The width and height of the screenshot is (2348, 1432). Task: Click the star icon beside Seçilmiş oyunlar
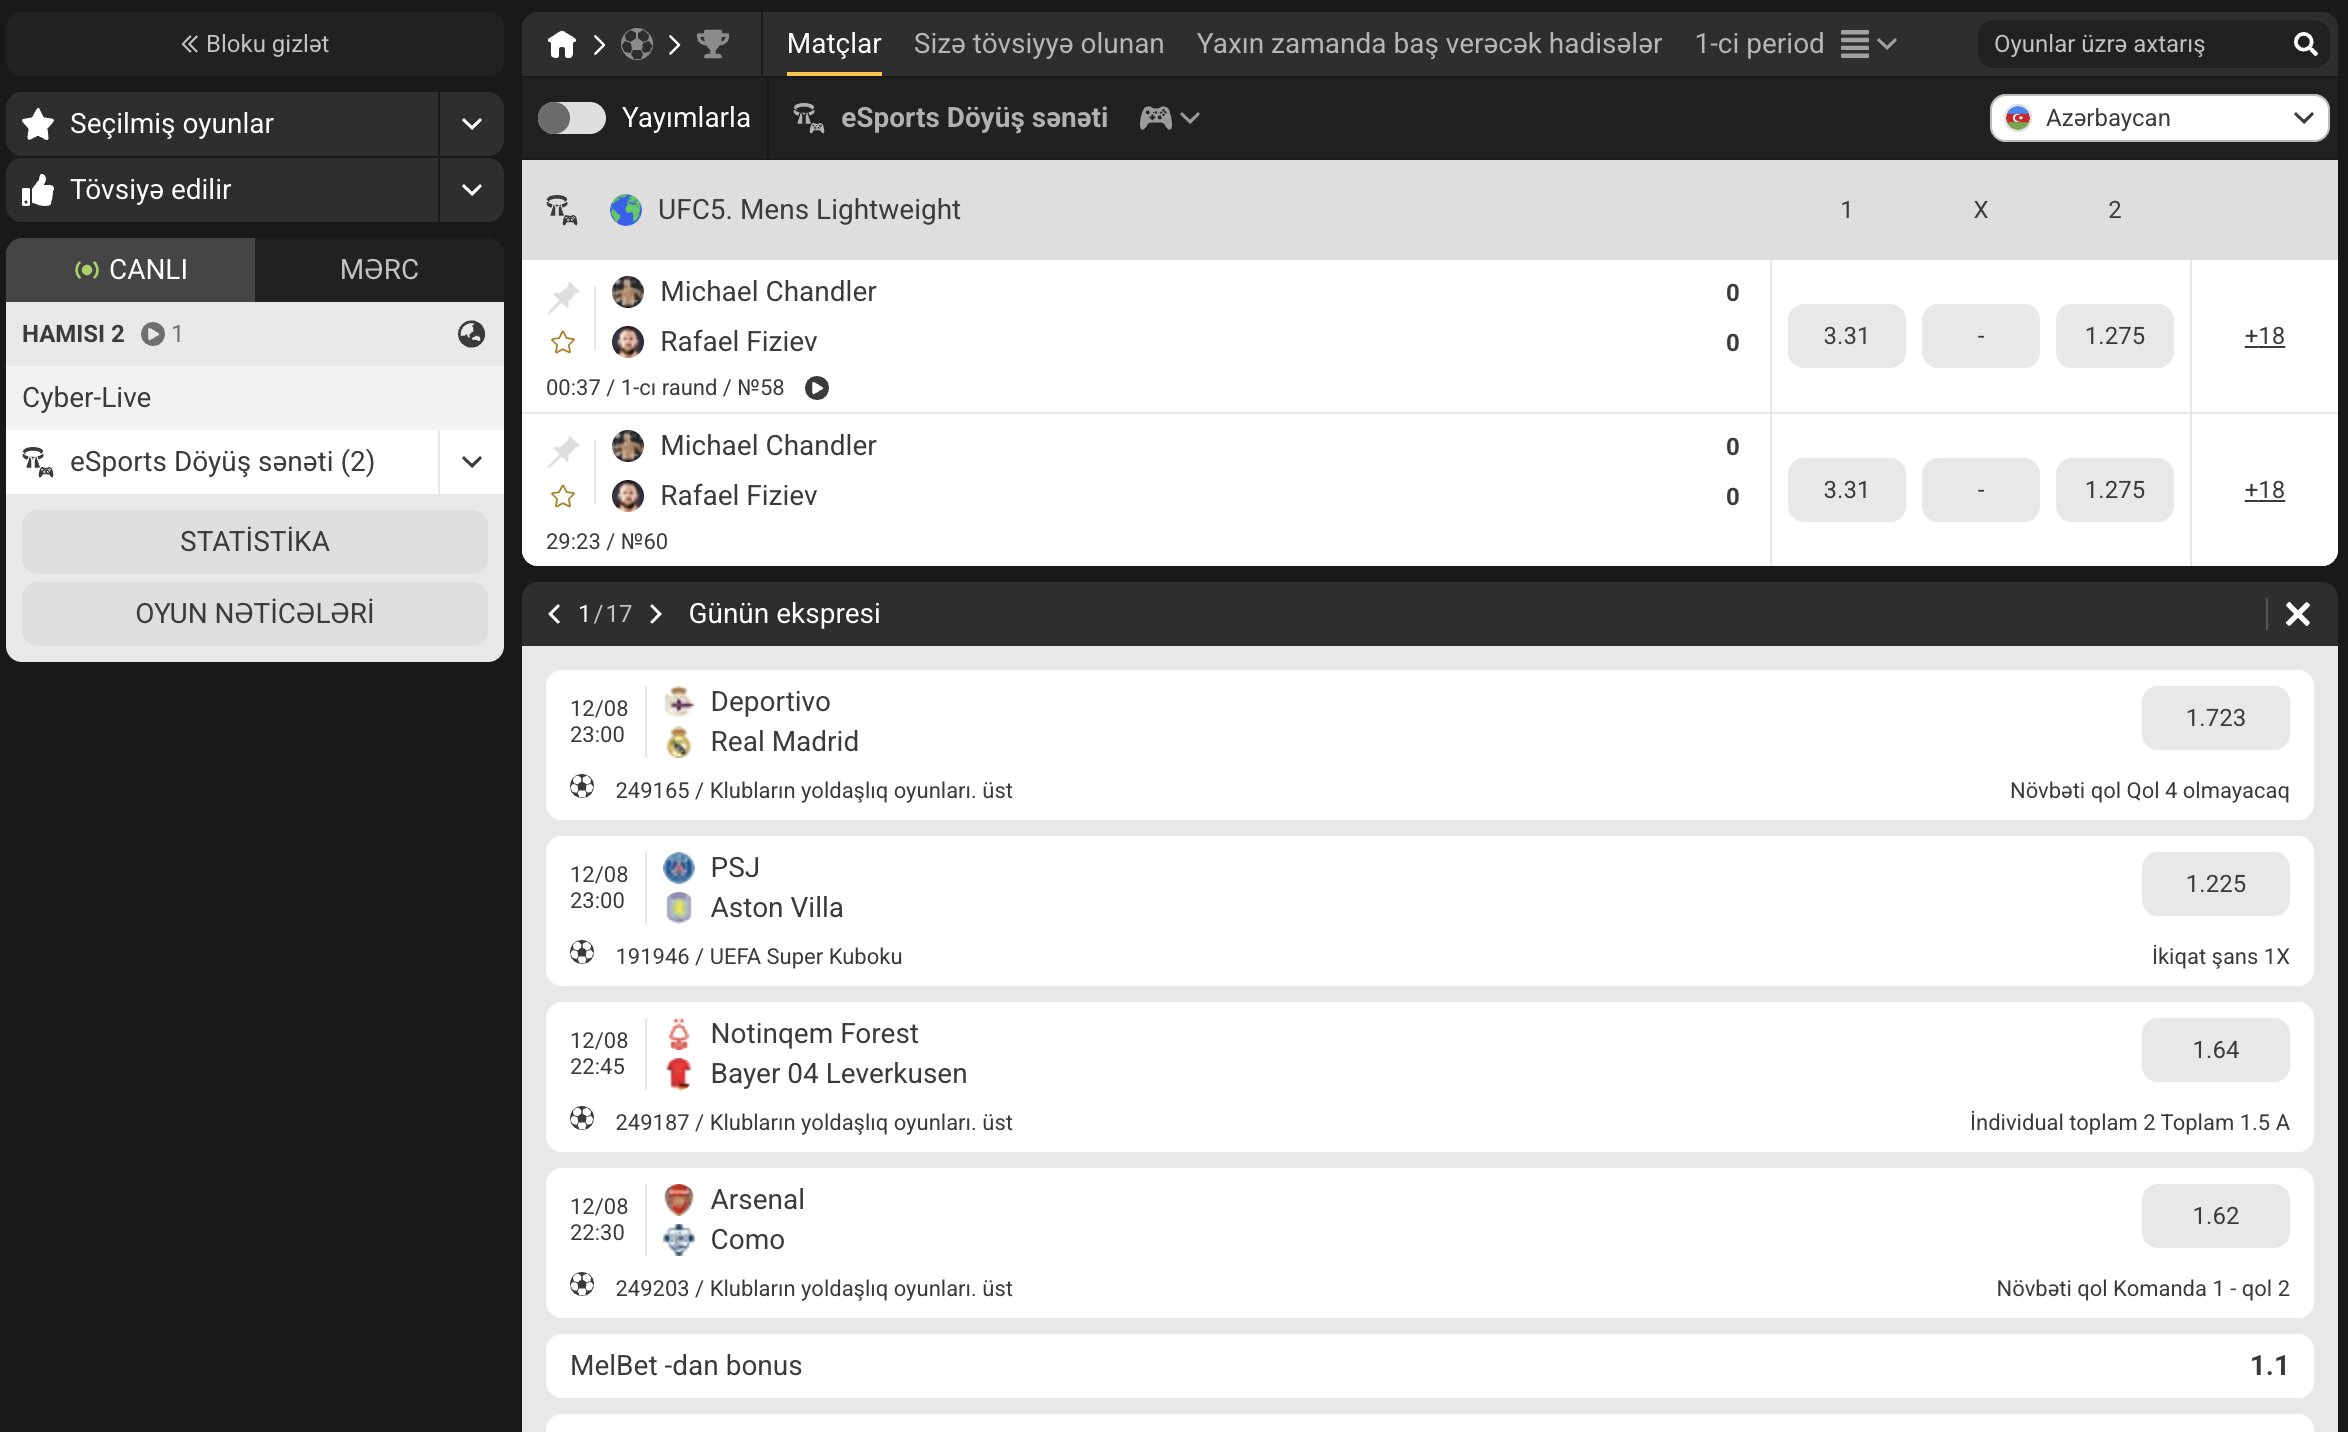(x=38, y=124)
